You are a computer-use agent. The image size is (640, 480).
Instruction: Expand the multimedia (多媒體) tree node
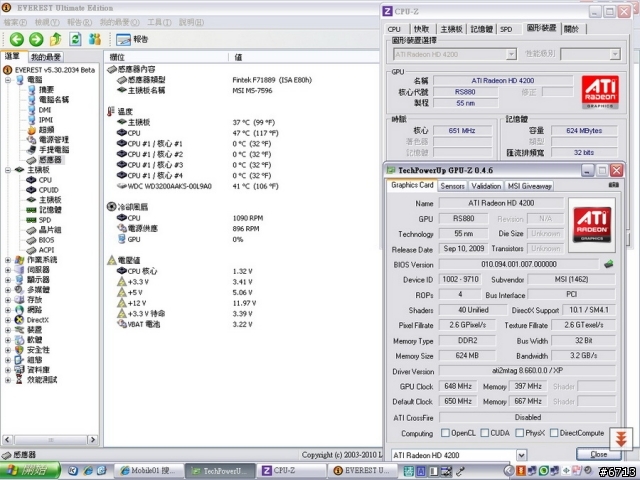pos(8,290)
